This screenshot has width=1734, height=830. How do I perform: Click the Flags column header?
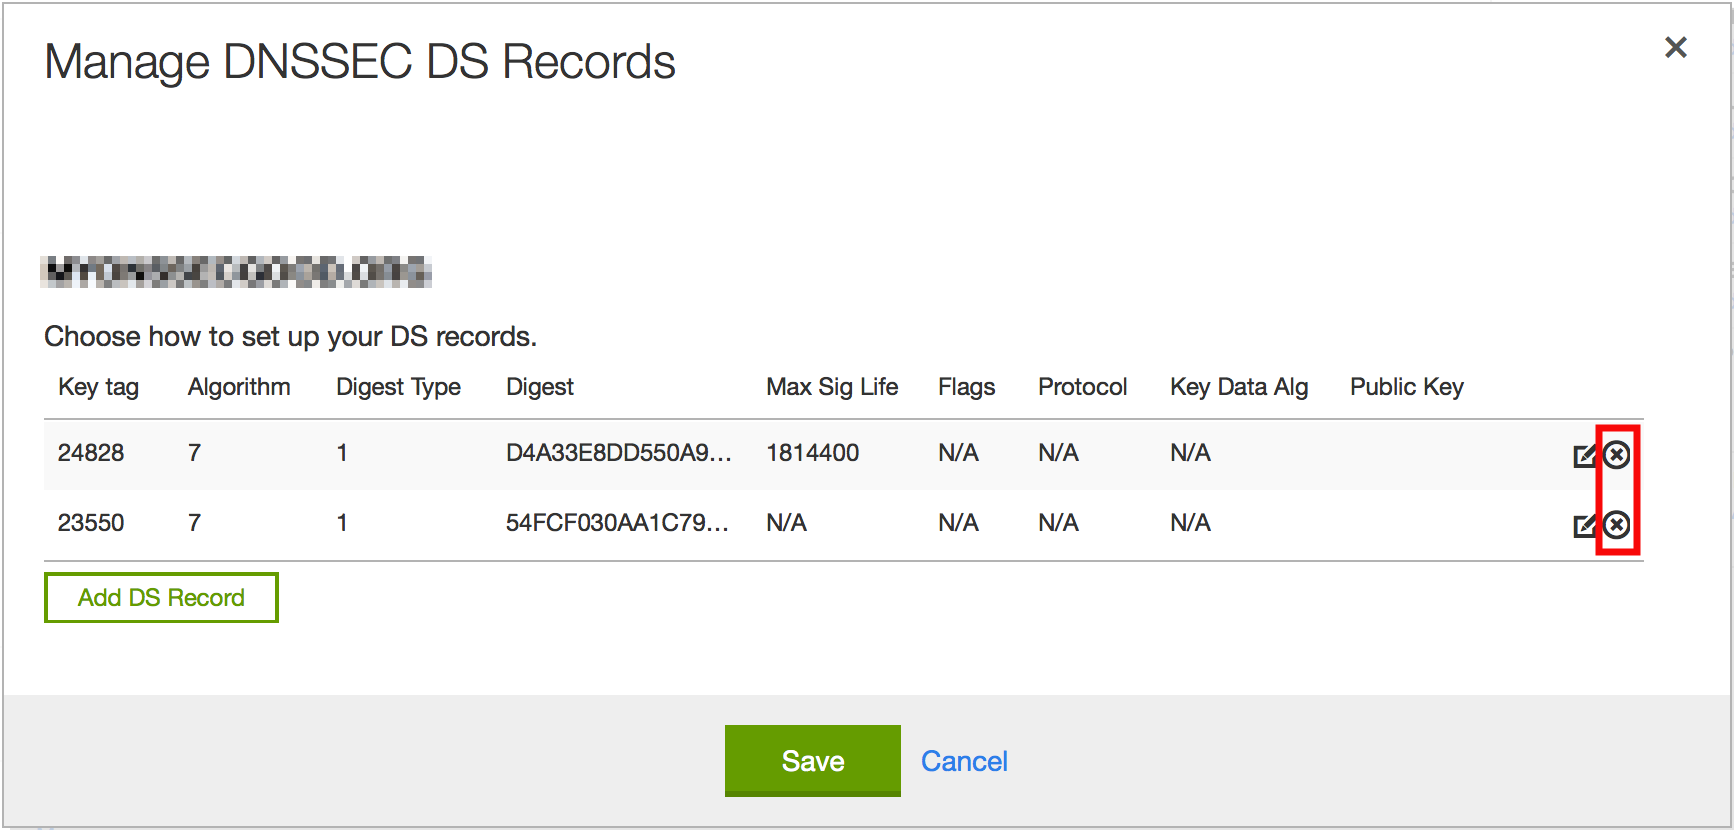tap(966, 387)
